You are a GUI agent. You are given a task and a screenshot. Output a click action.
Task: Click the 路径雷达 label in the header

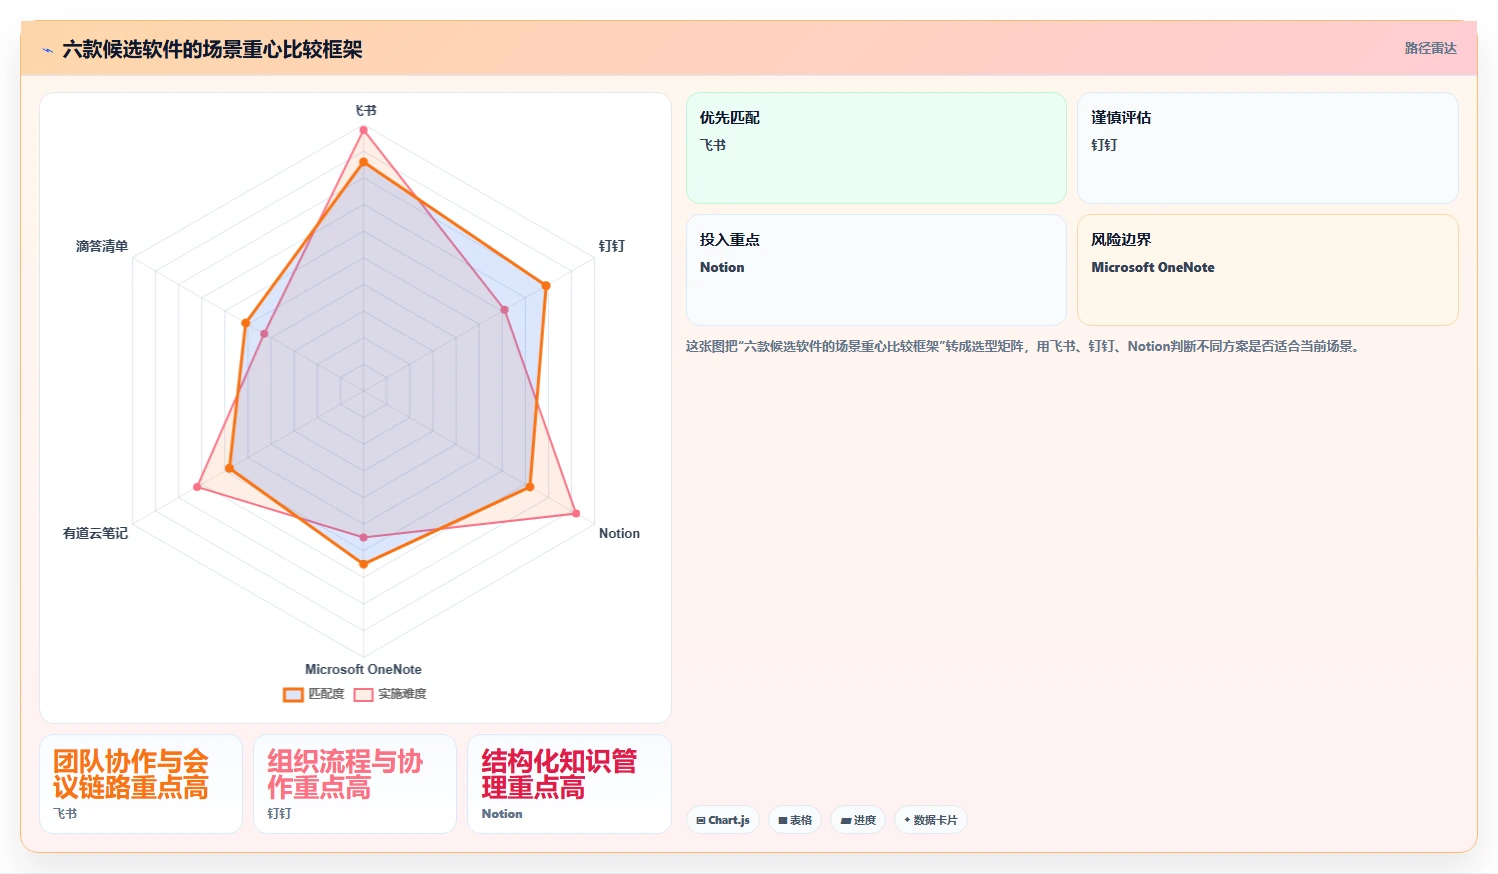point(1430,48)
